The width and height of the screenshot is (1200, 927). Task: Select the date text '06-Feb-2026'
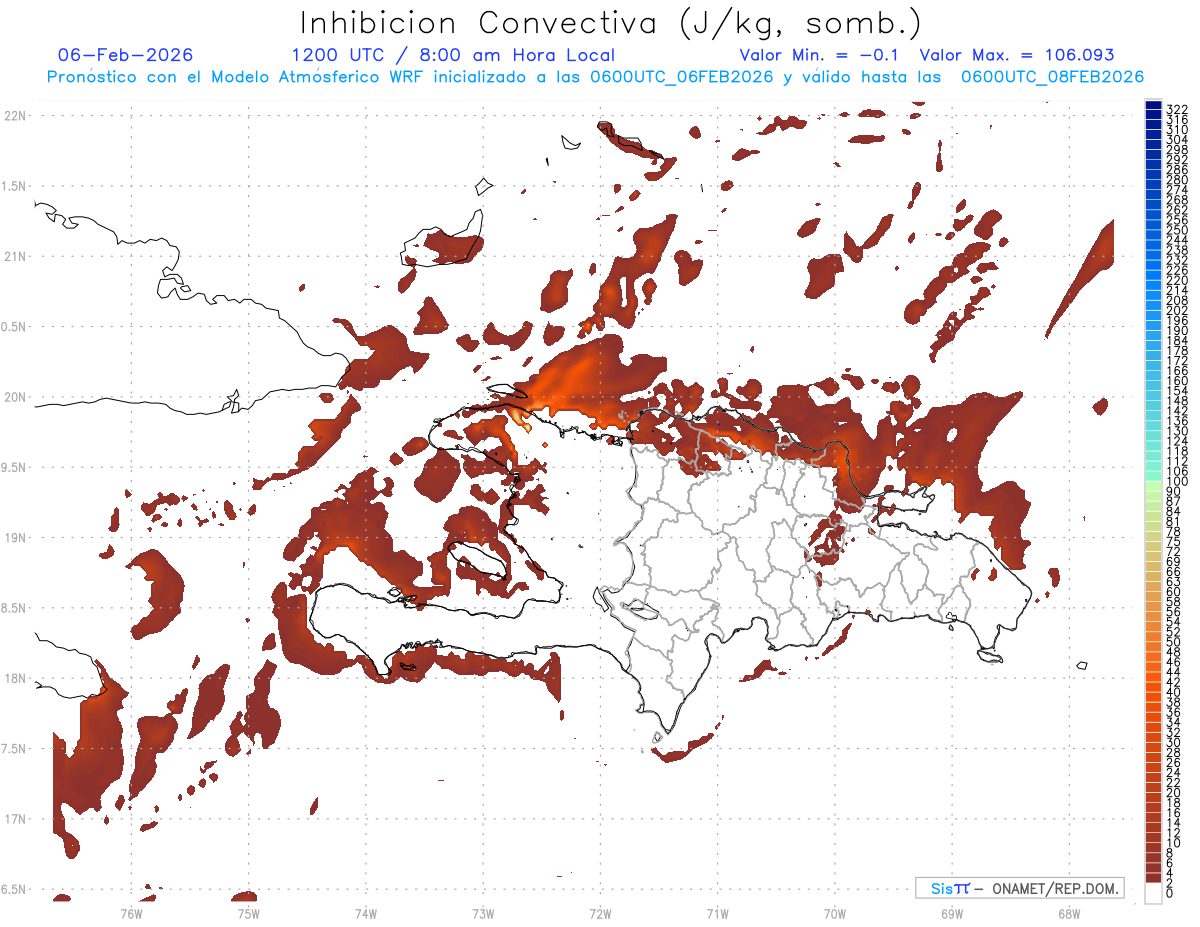coord(126,55)
